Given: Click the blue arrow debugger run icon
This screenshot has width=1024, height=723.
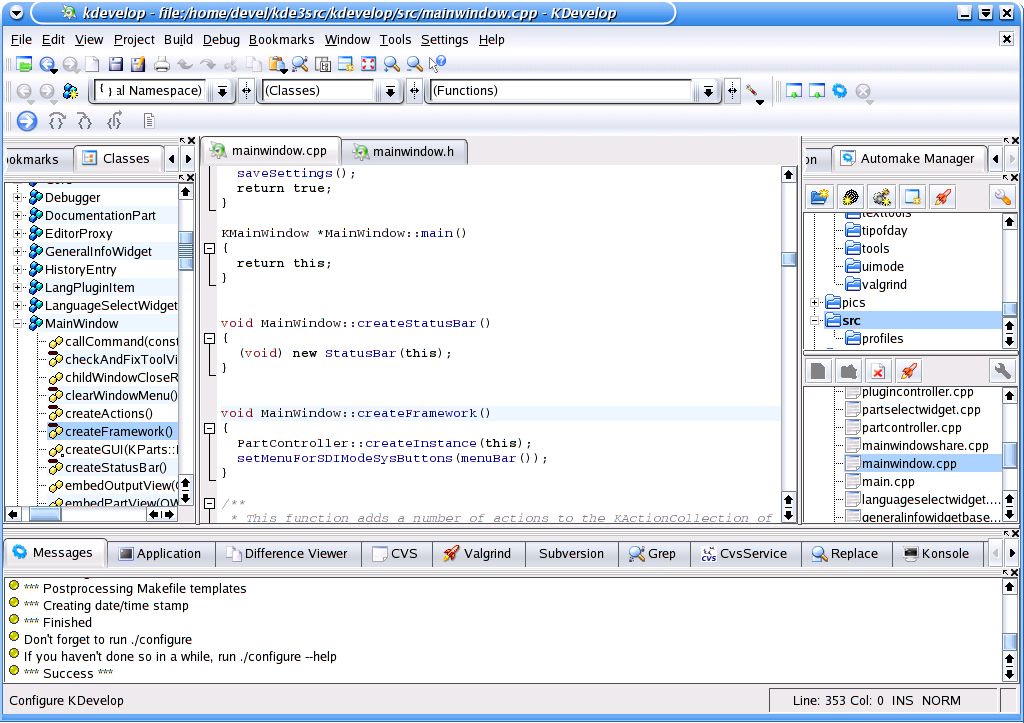Looking at the screenshot, I should pos(27,121).
